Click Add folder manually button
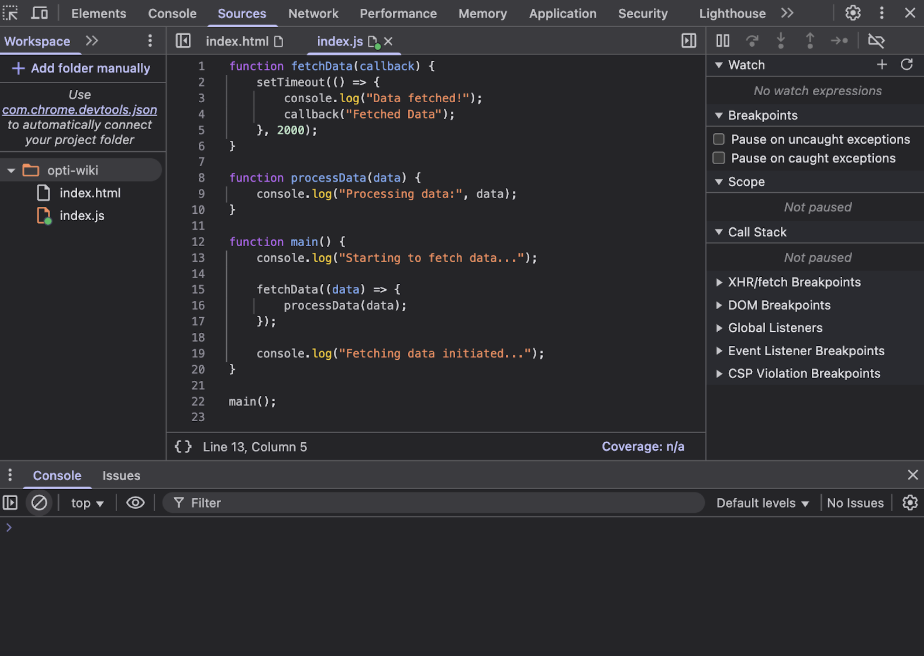Image resolution: width=924 pixels, height=656 pixels. (x=80, y=68)
